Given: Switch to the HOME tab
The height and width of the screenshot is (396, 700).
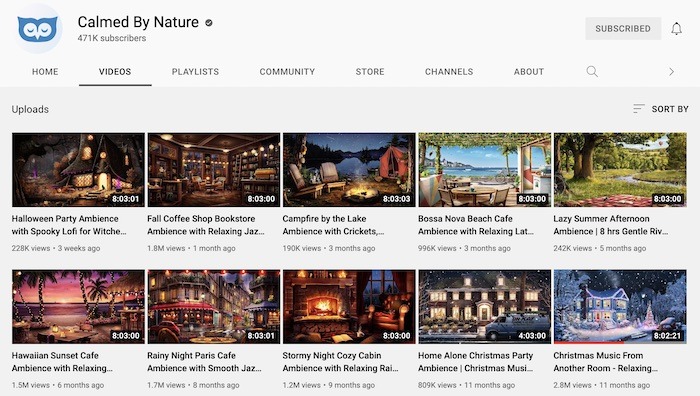Looking at the screenshot, I should coord(45,71).
